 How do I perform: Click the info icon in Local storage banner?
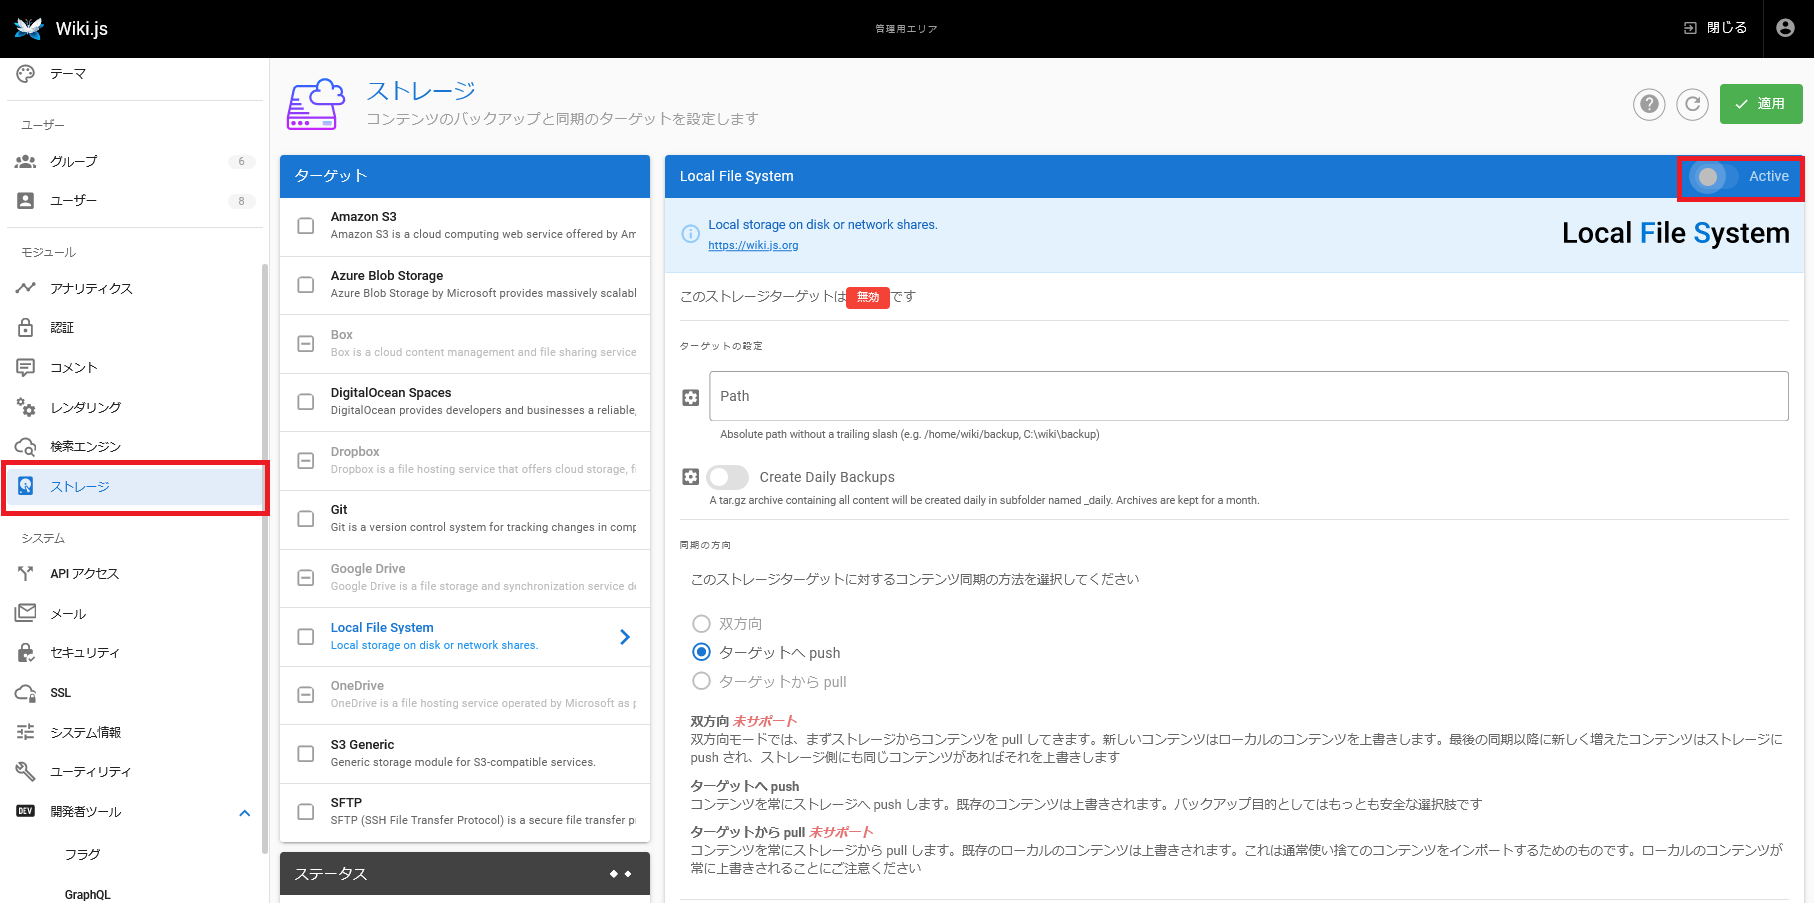tap(690, 234)
